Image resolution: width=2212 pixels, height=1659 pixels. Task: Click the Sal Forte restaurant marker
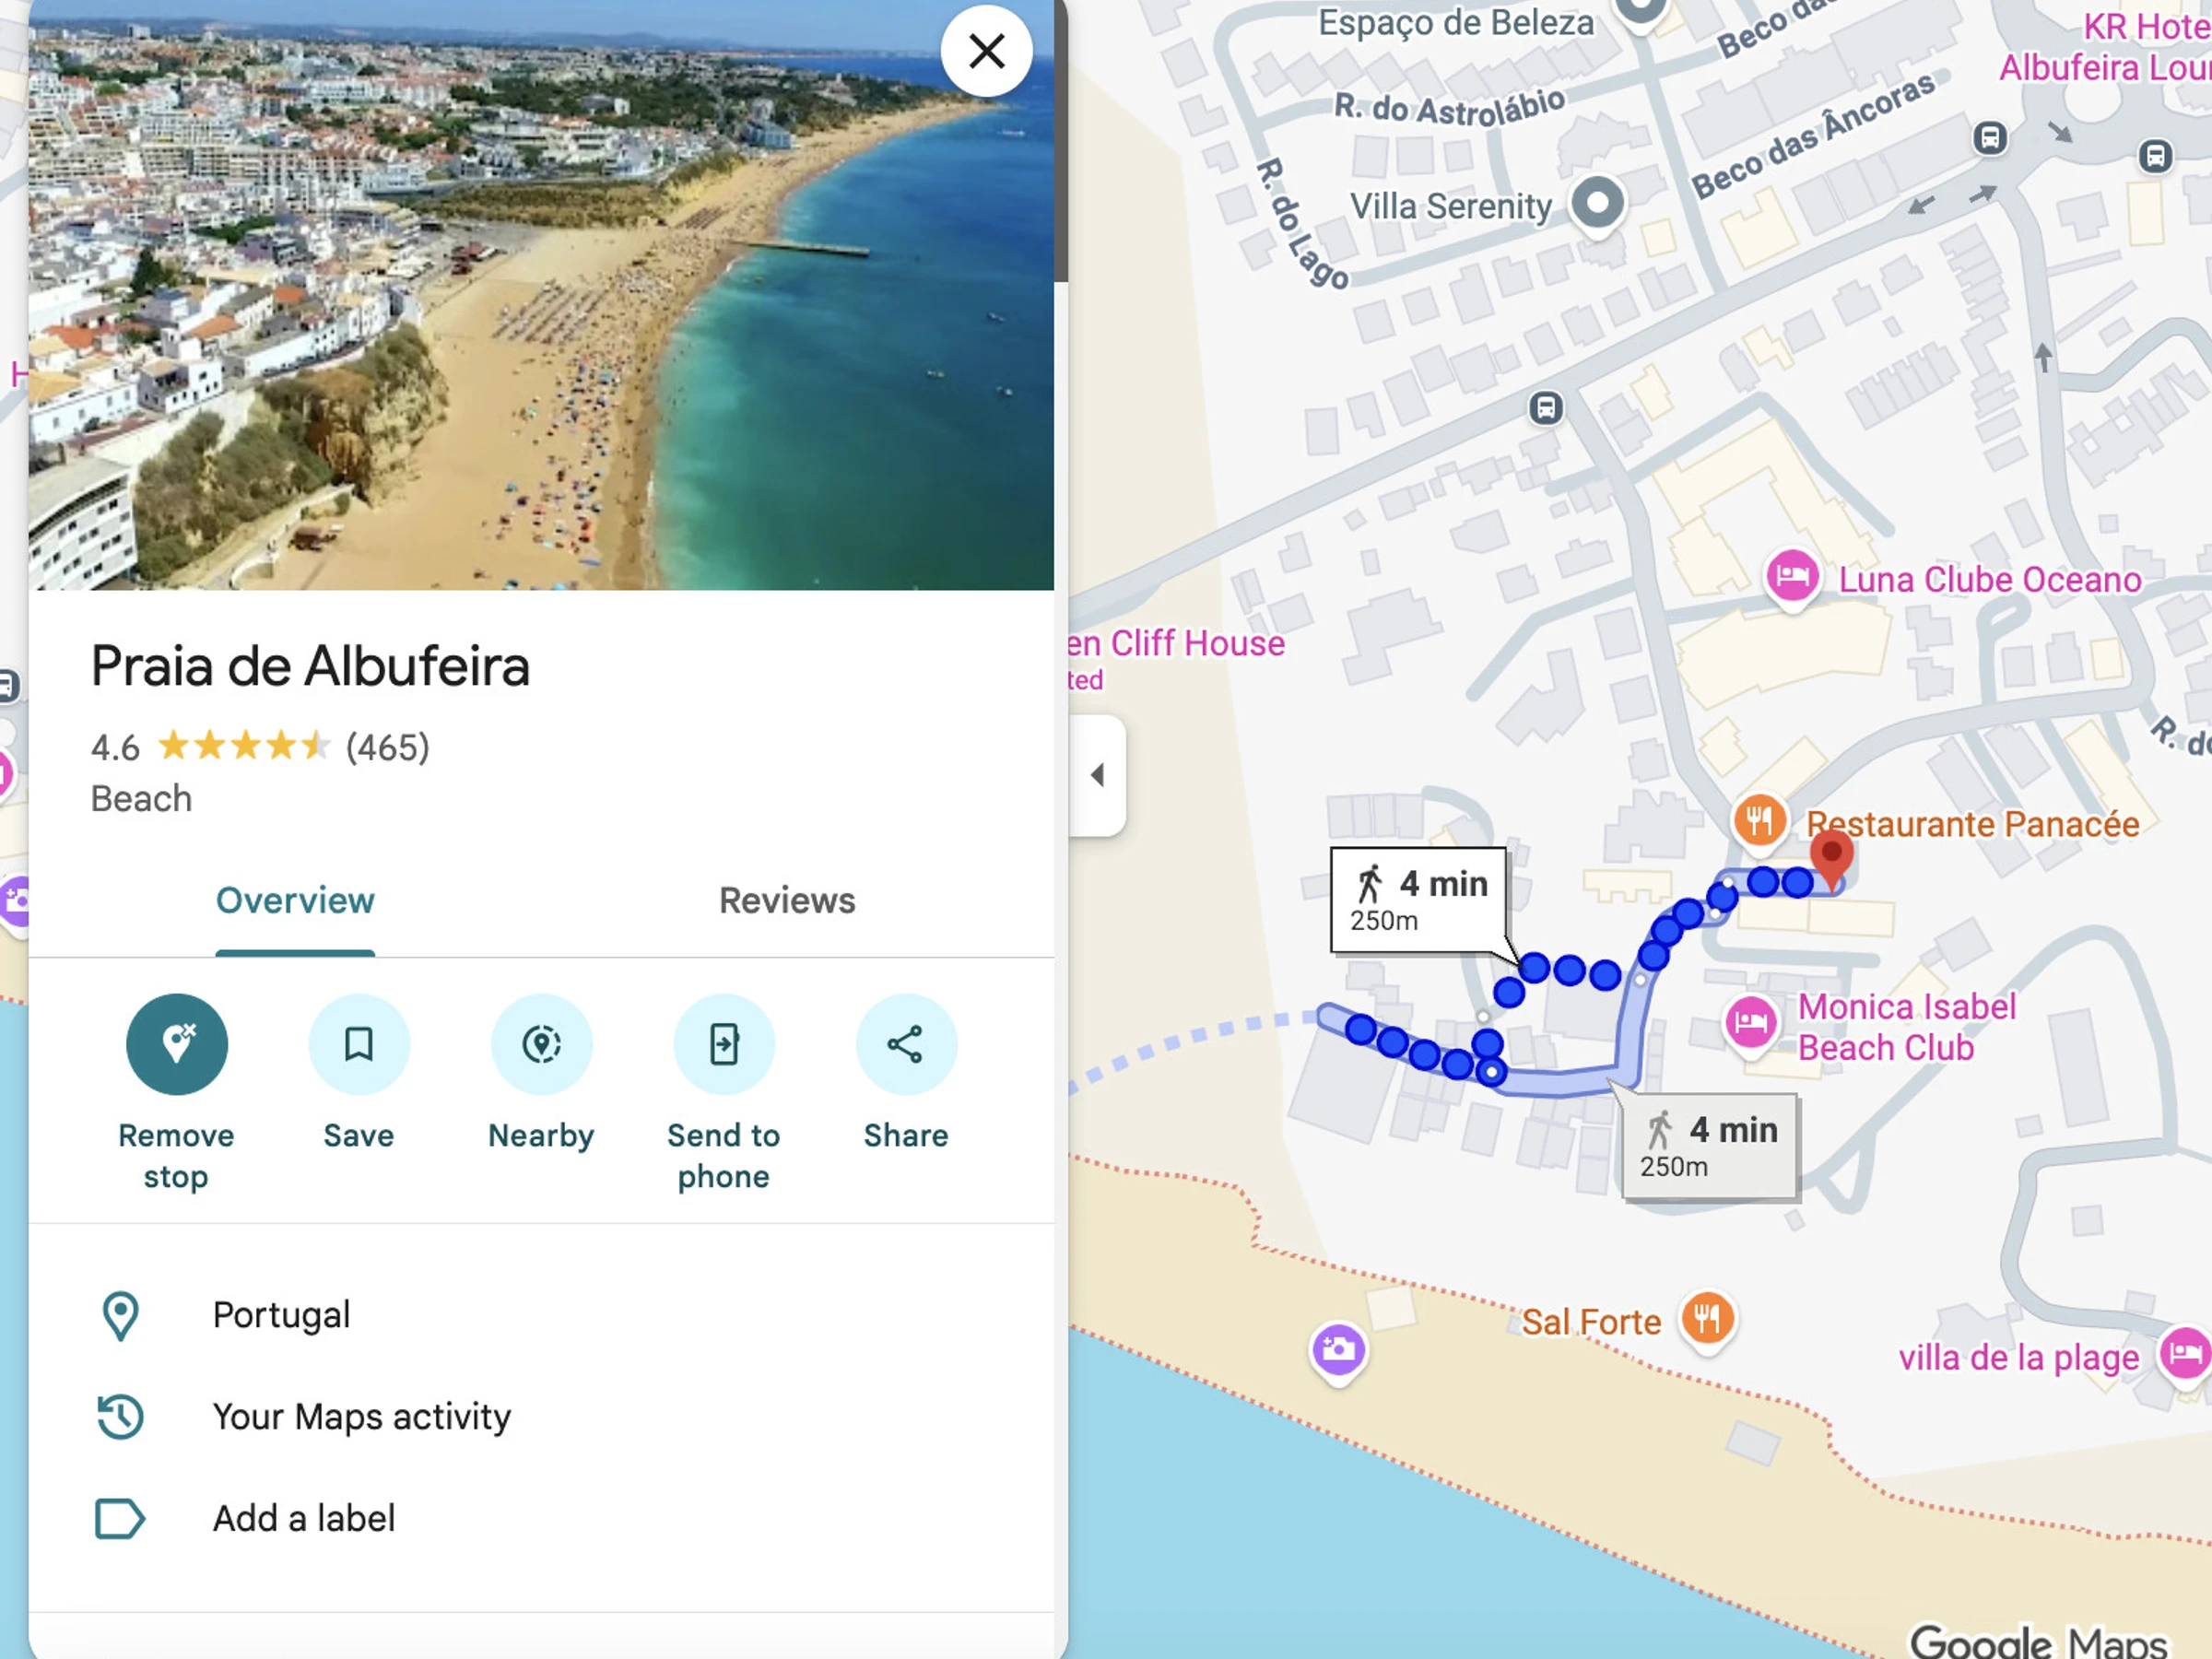pos(1707,1319)
